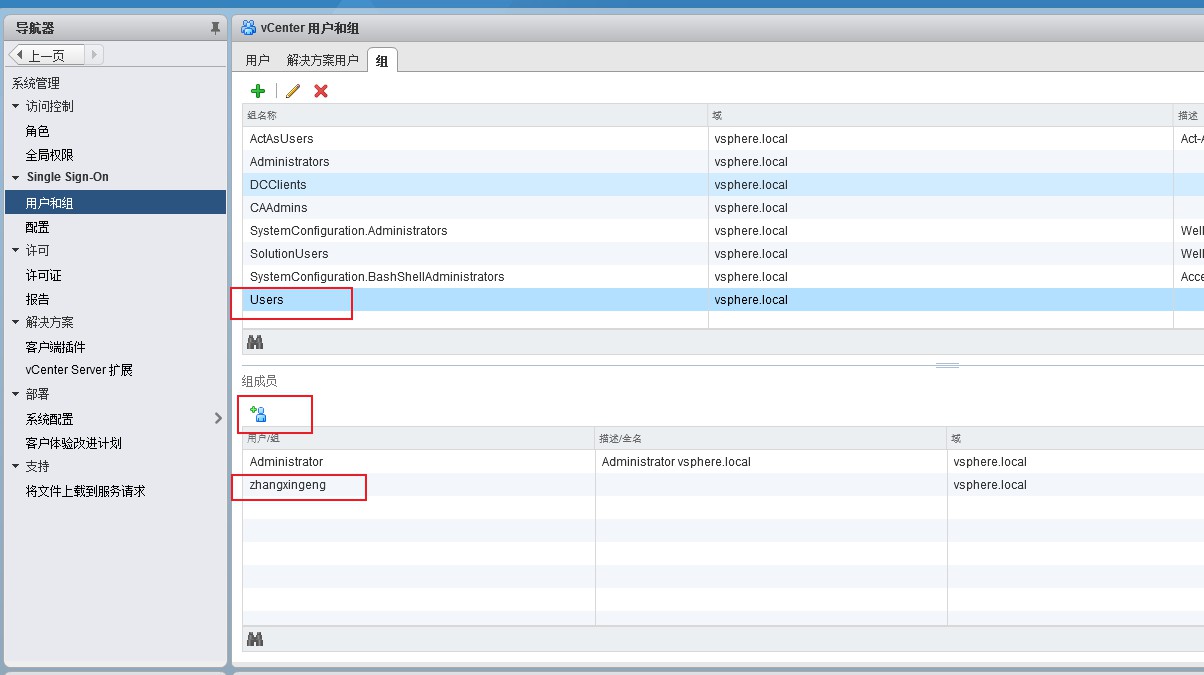Switch to the 解决方案用户 tab
Viewport: 1204px width, 675px height.
[322, 60]
